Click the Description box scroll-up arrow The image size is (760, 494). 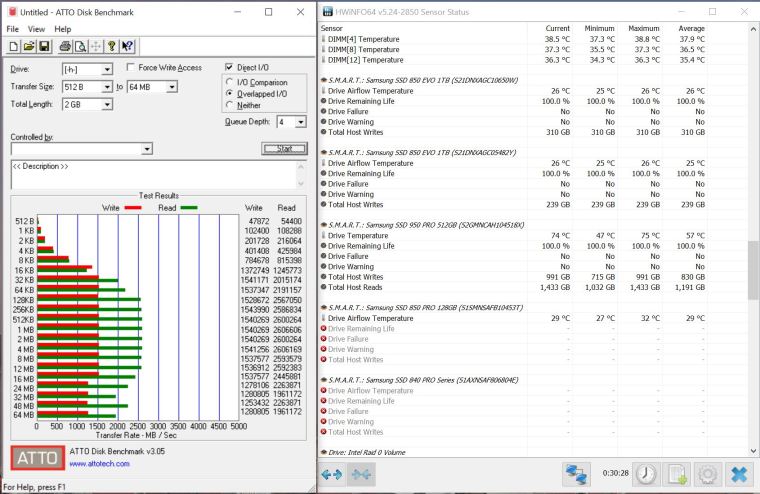pyautogui.click(x=301, y=166)
